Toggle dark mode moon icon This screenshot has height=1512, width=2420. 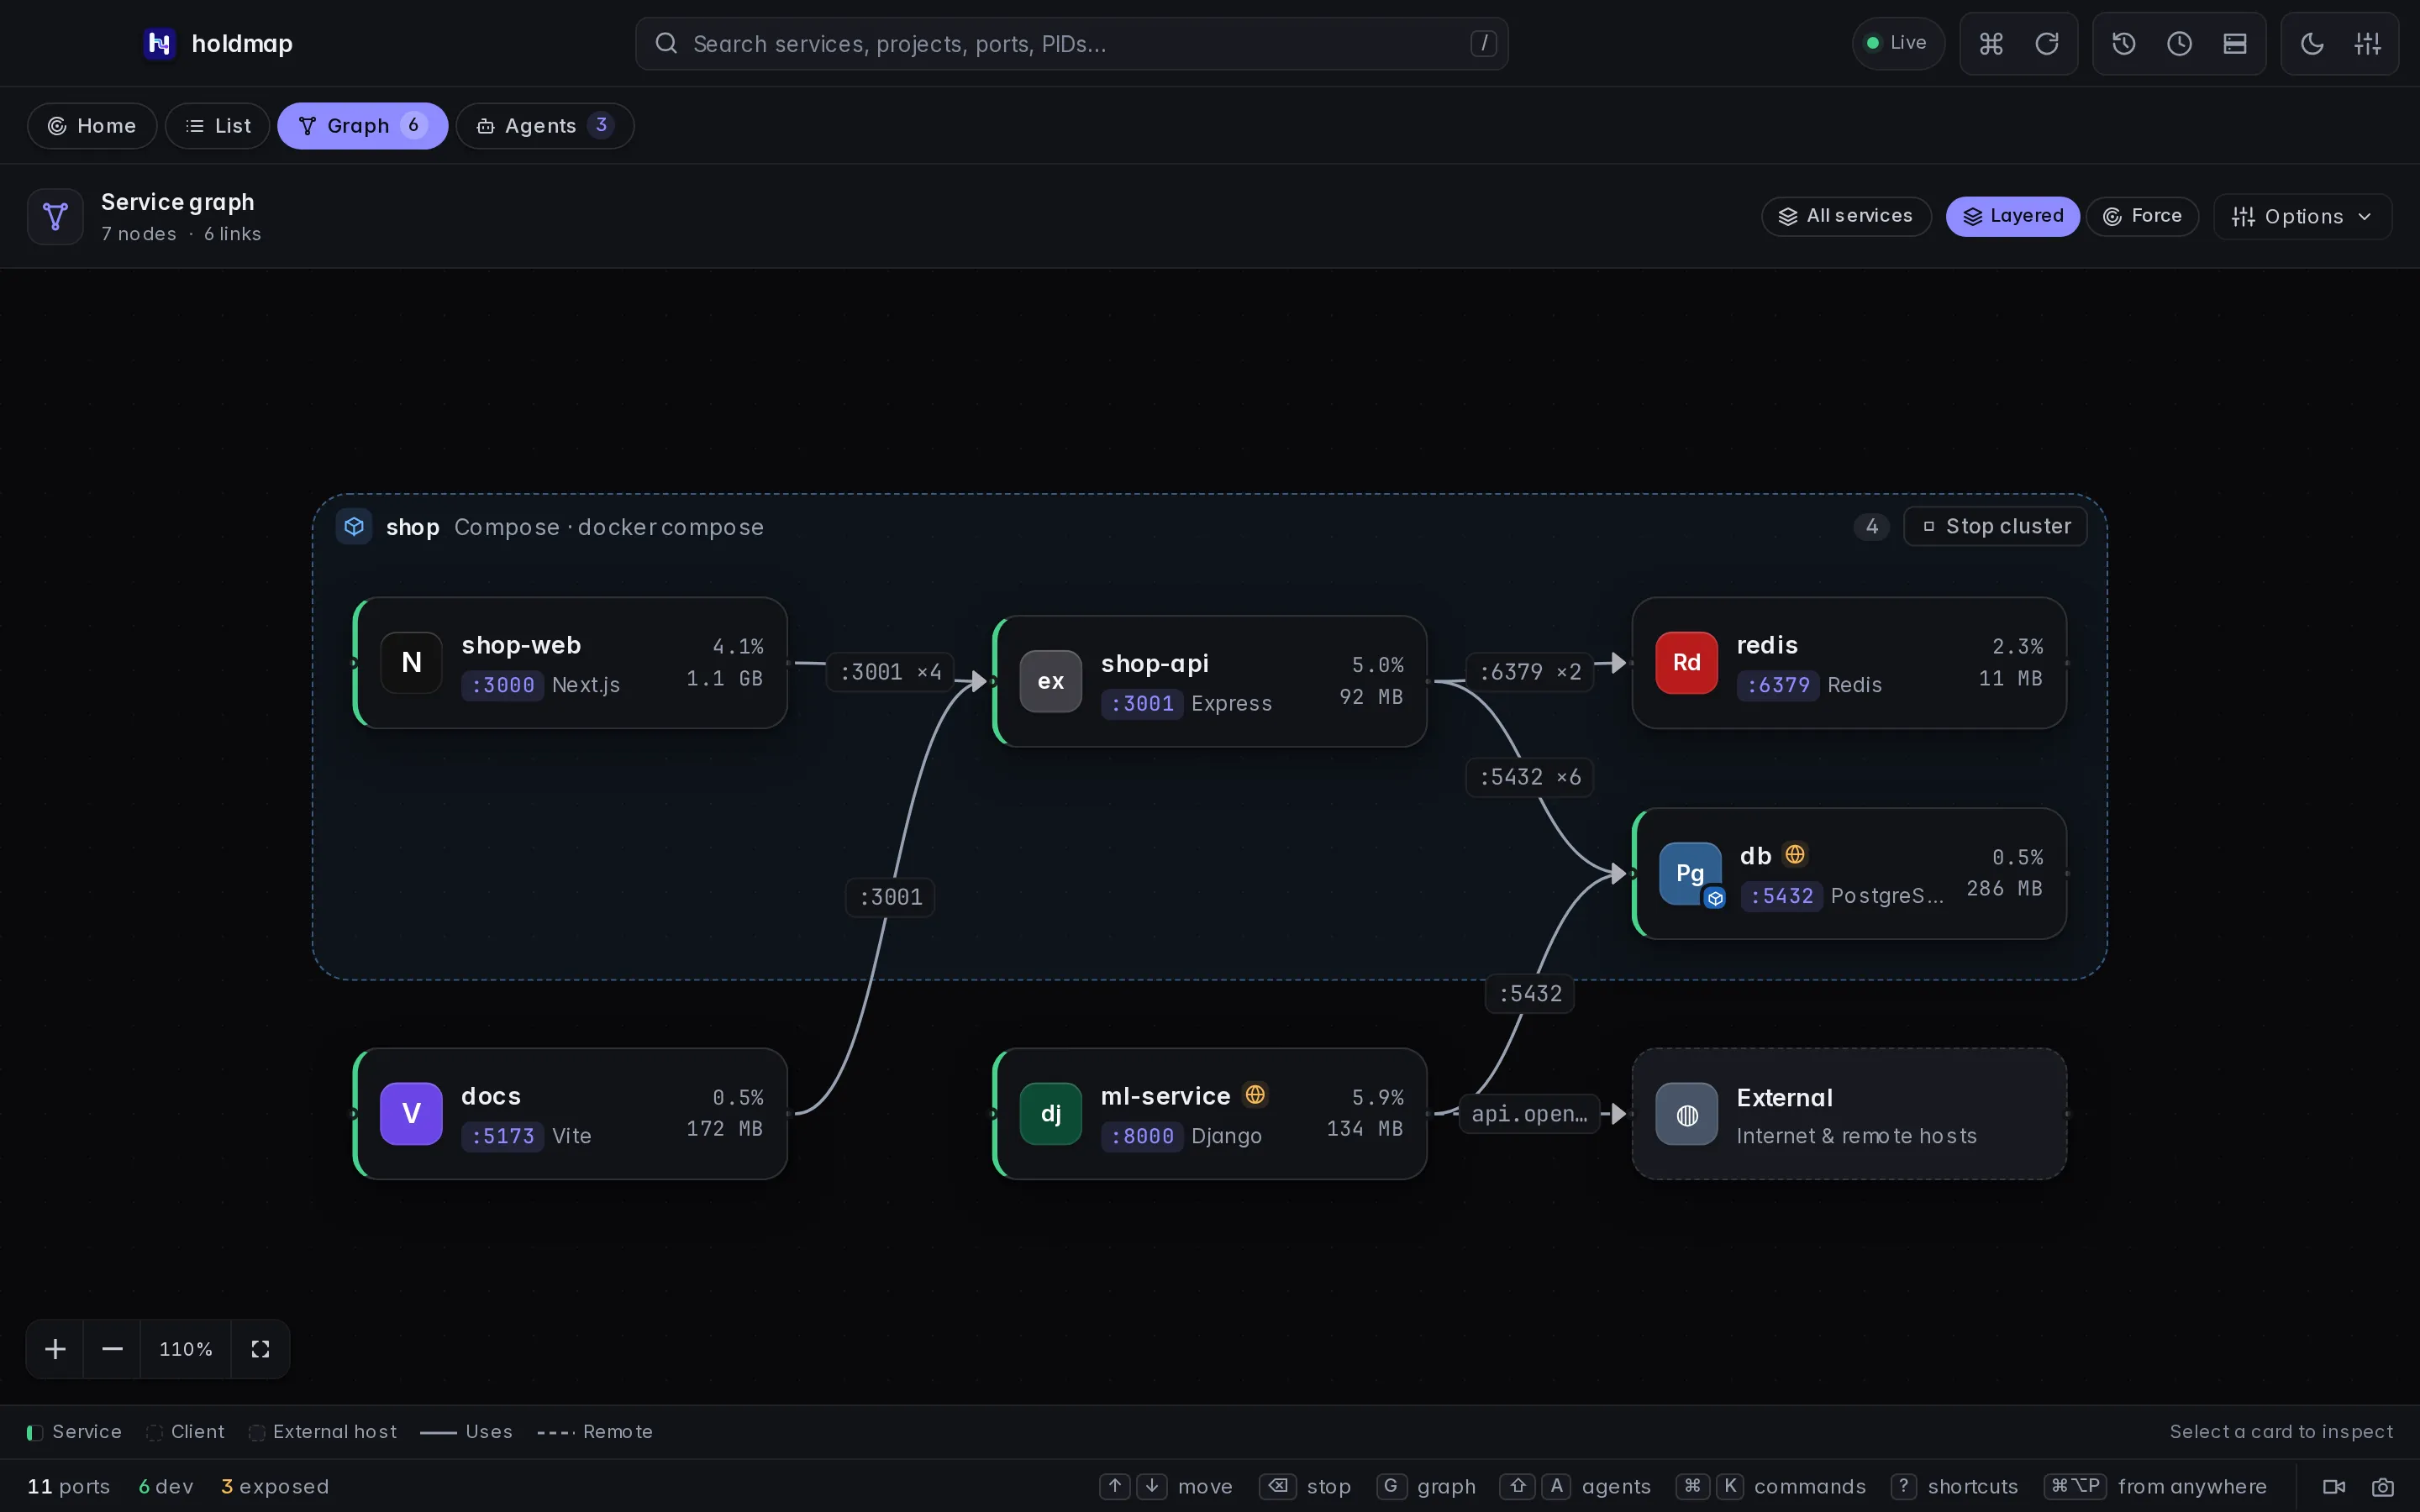2311,43
